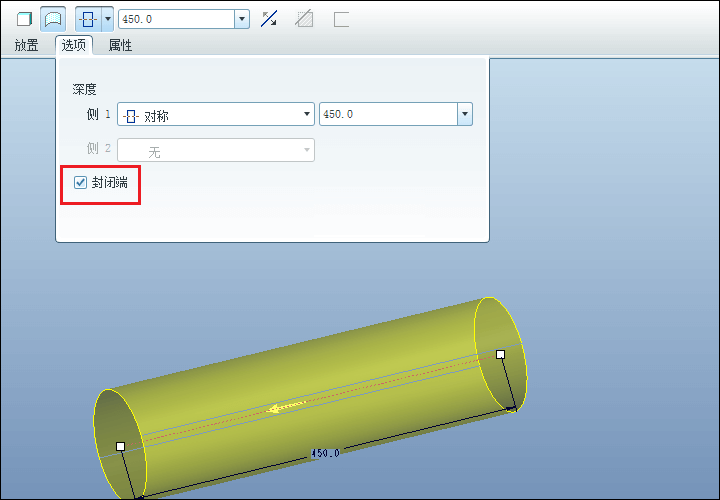Screen dimensions: 720x500
Task: Click the left end drag handle on cylinder
Action: point(120,446)
